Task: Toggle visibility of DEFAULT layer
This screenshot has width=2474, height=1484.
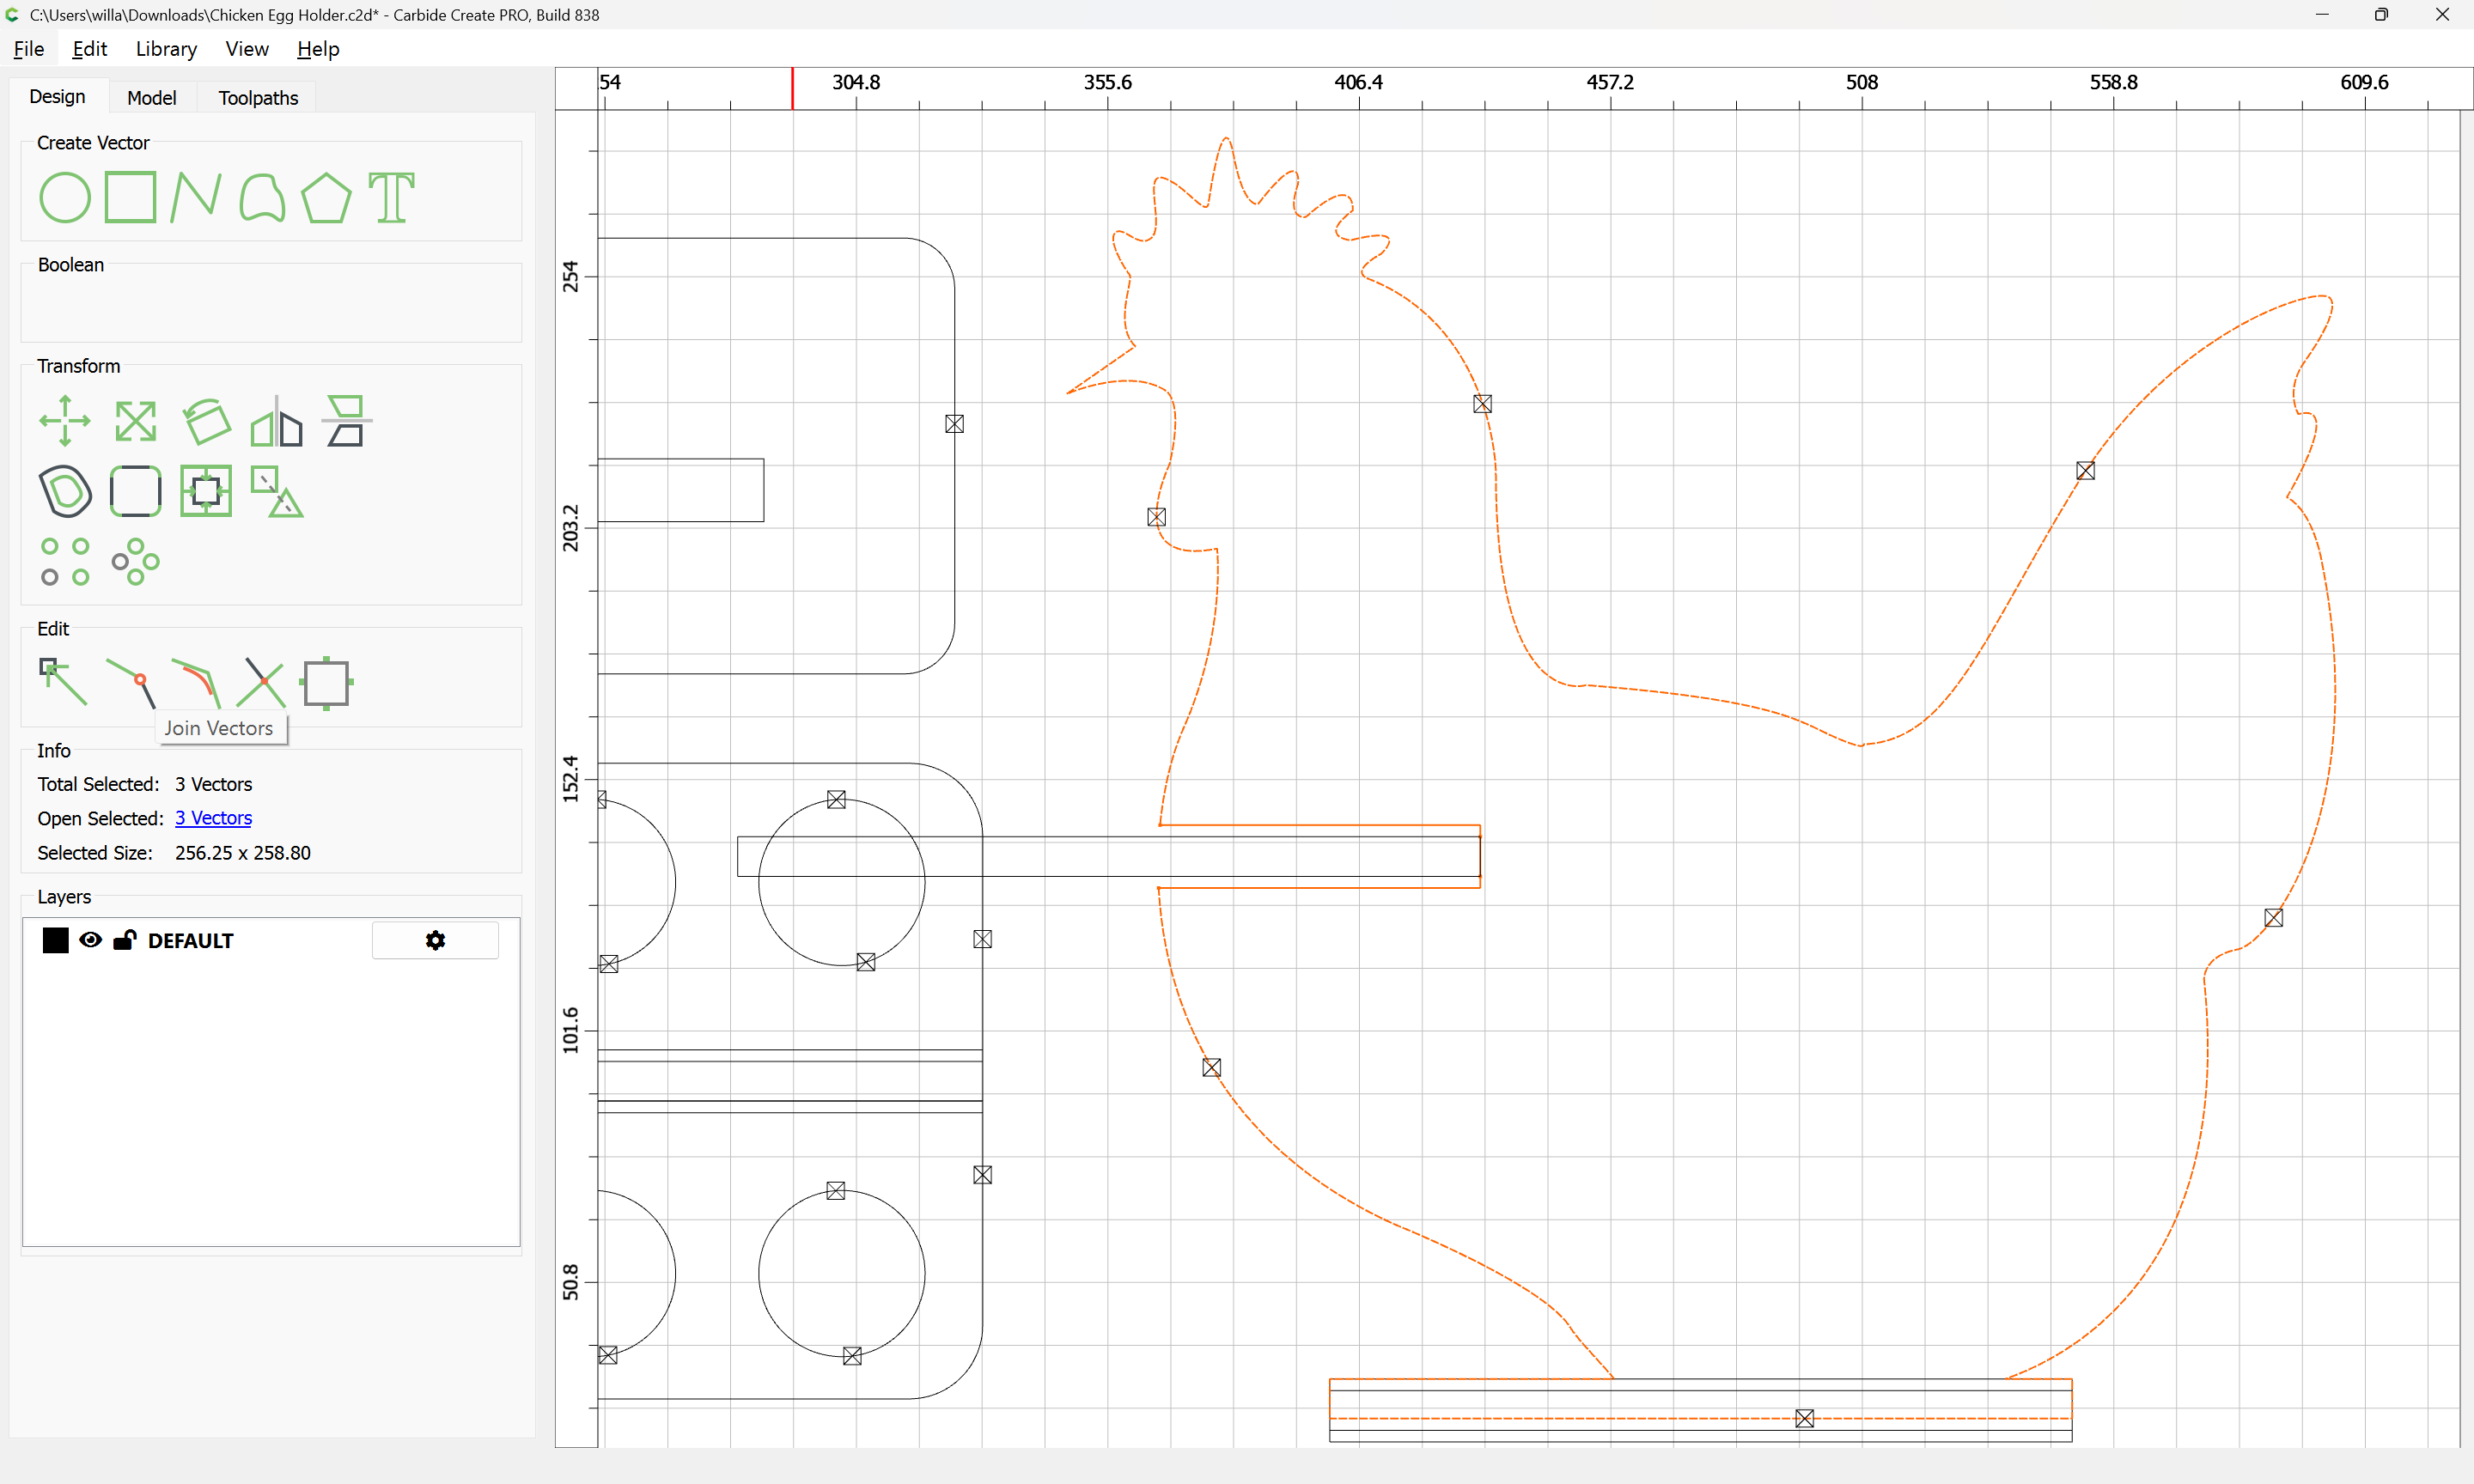Action: tap(90, 940)
